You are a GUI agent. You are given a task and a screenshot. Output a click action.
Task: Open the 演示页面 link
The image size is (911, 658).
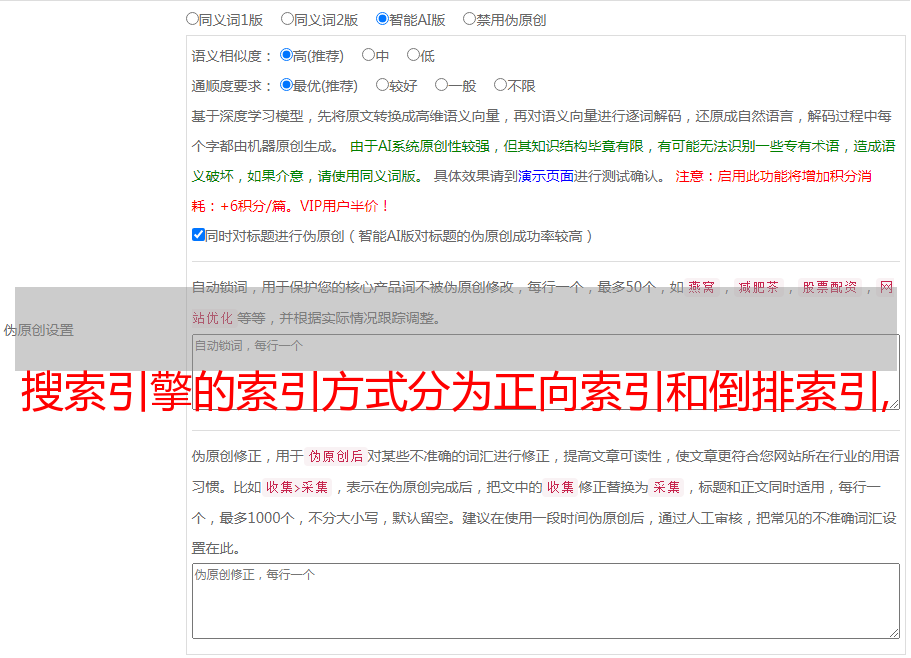tap(546, 176)
